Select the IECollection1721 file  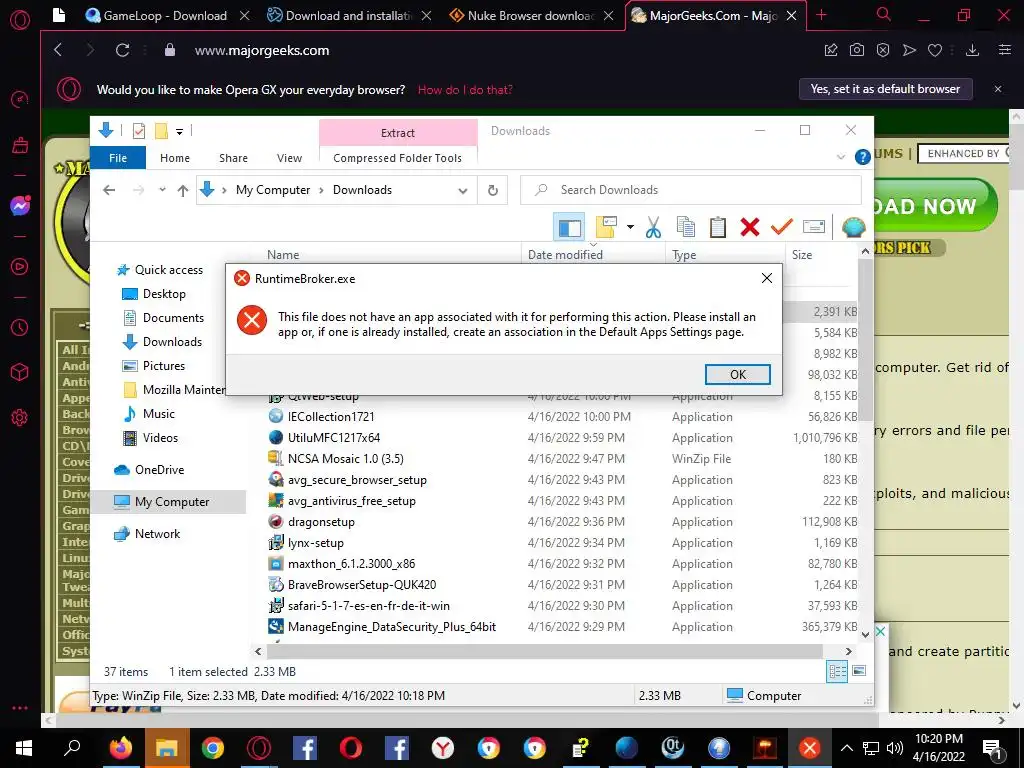(331, 417)
